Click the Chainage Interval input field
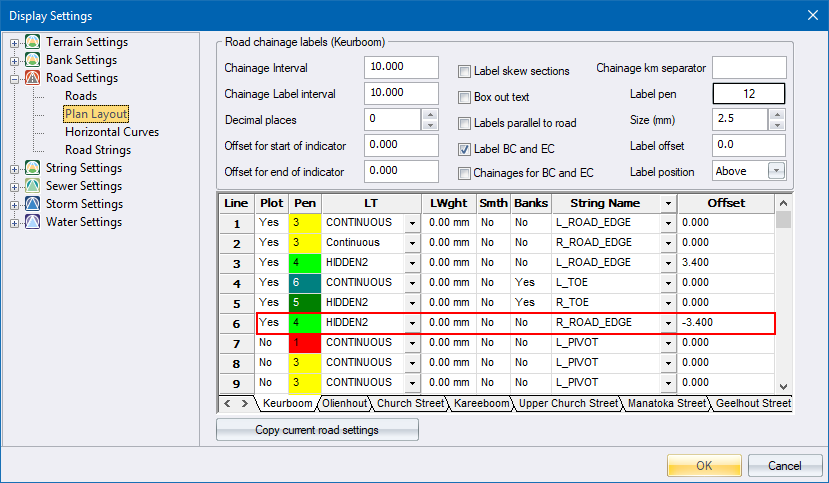 401,68
